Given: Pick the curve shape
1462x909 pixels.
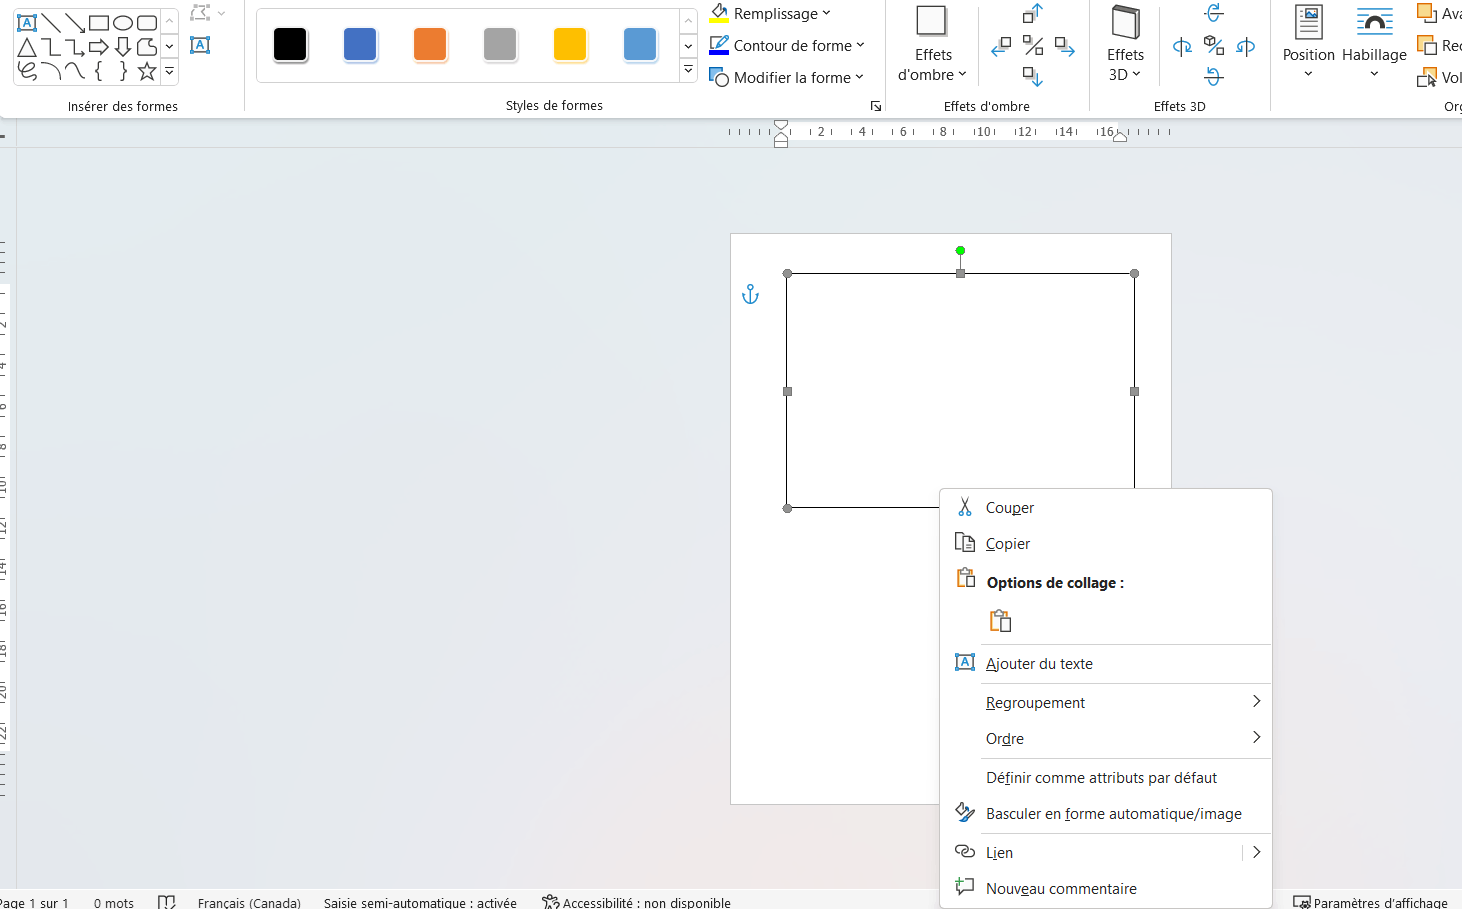Looking at the screenshot, I should (75, 71).
